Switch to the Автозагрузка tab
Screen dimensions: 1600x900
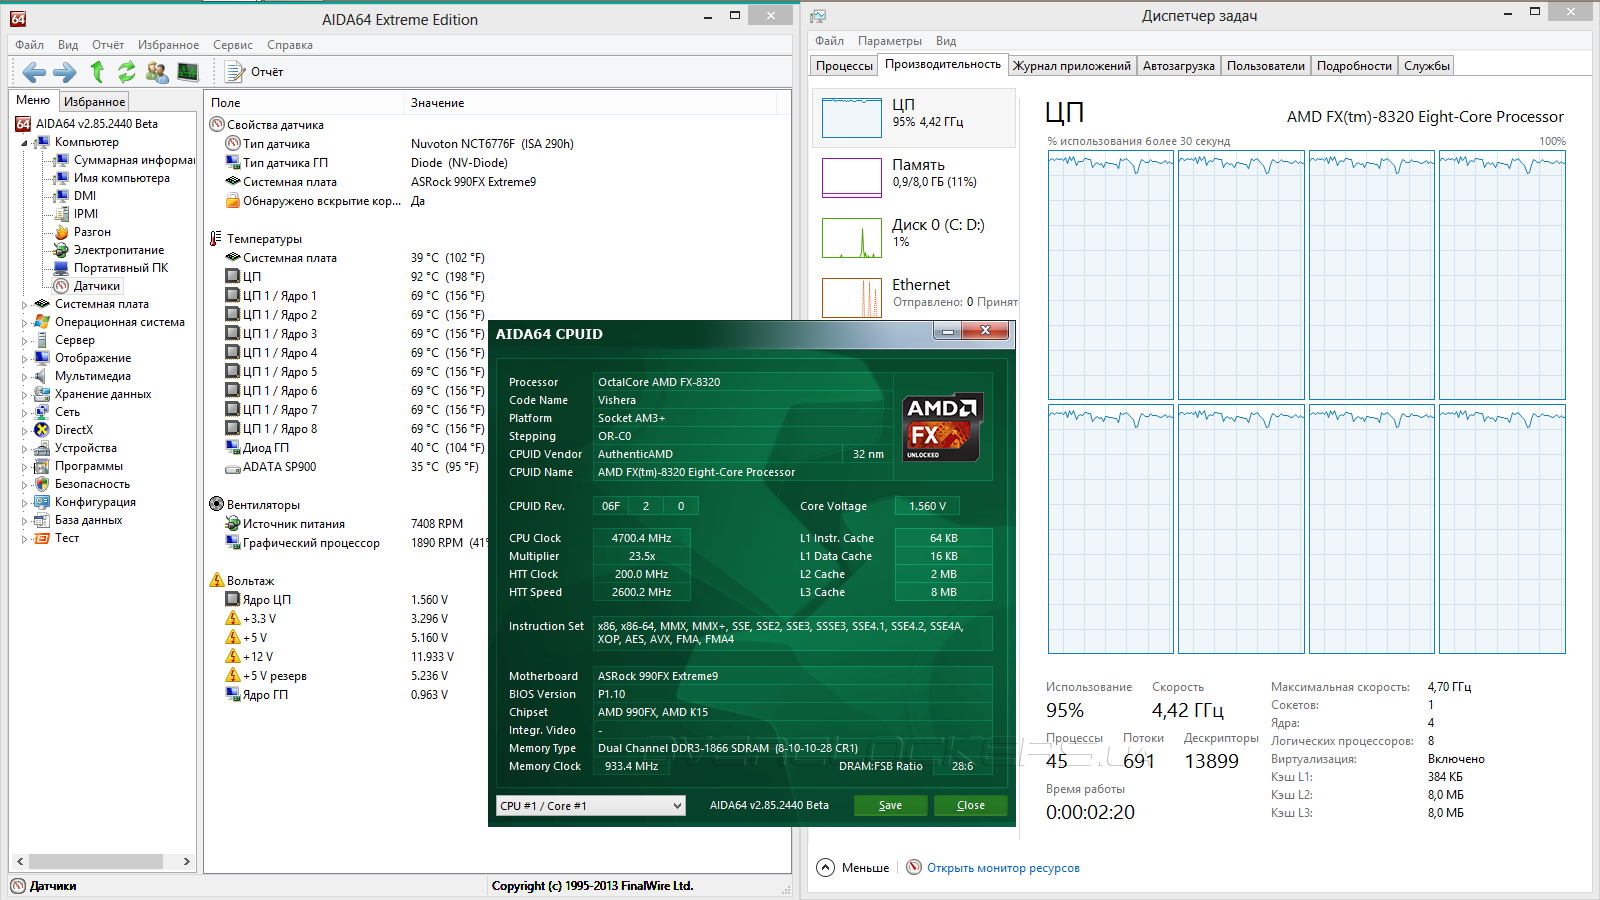point(1178,66)
